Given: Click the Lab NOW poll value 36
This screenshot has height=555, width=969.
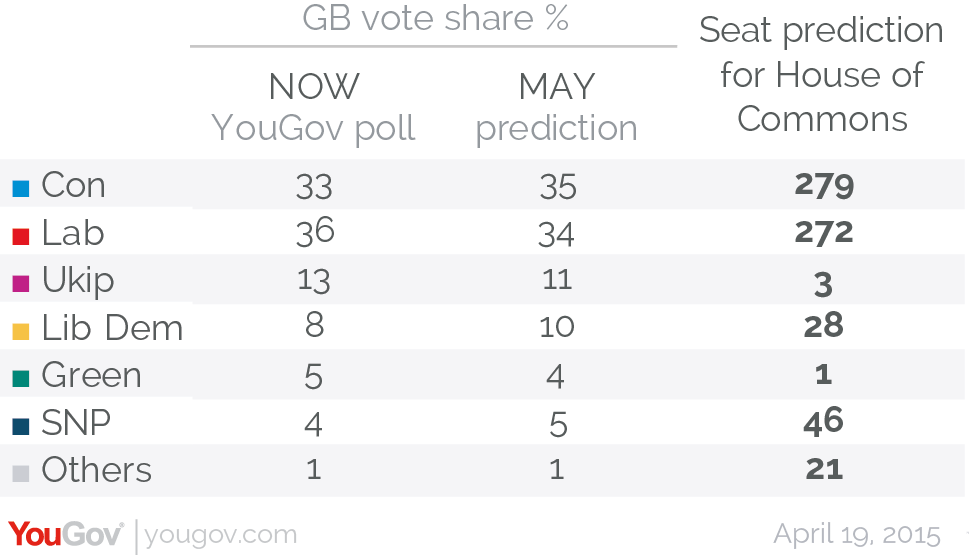Looking at the screenshot, I should [x=315, y=232].
